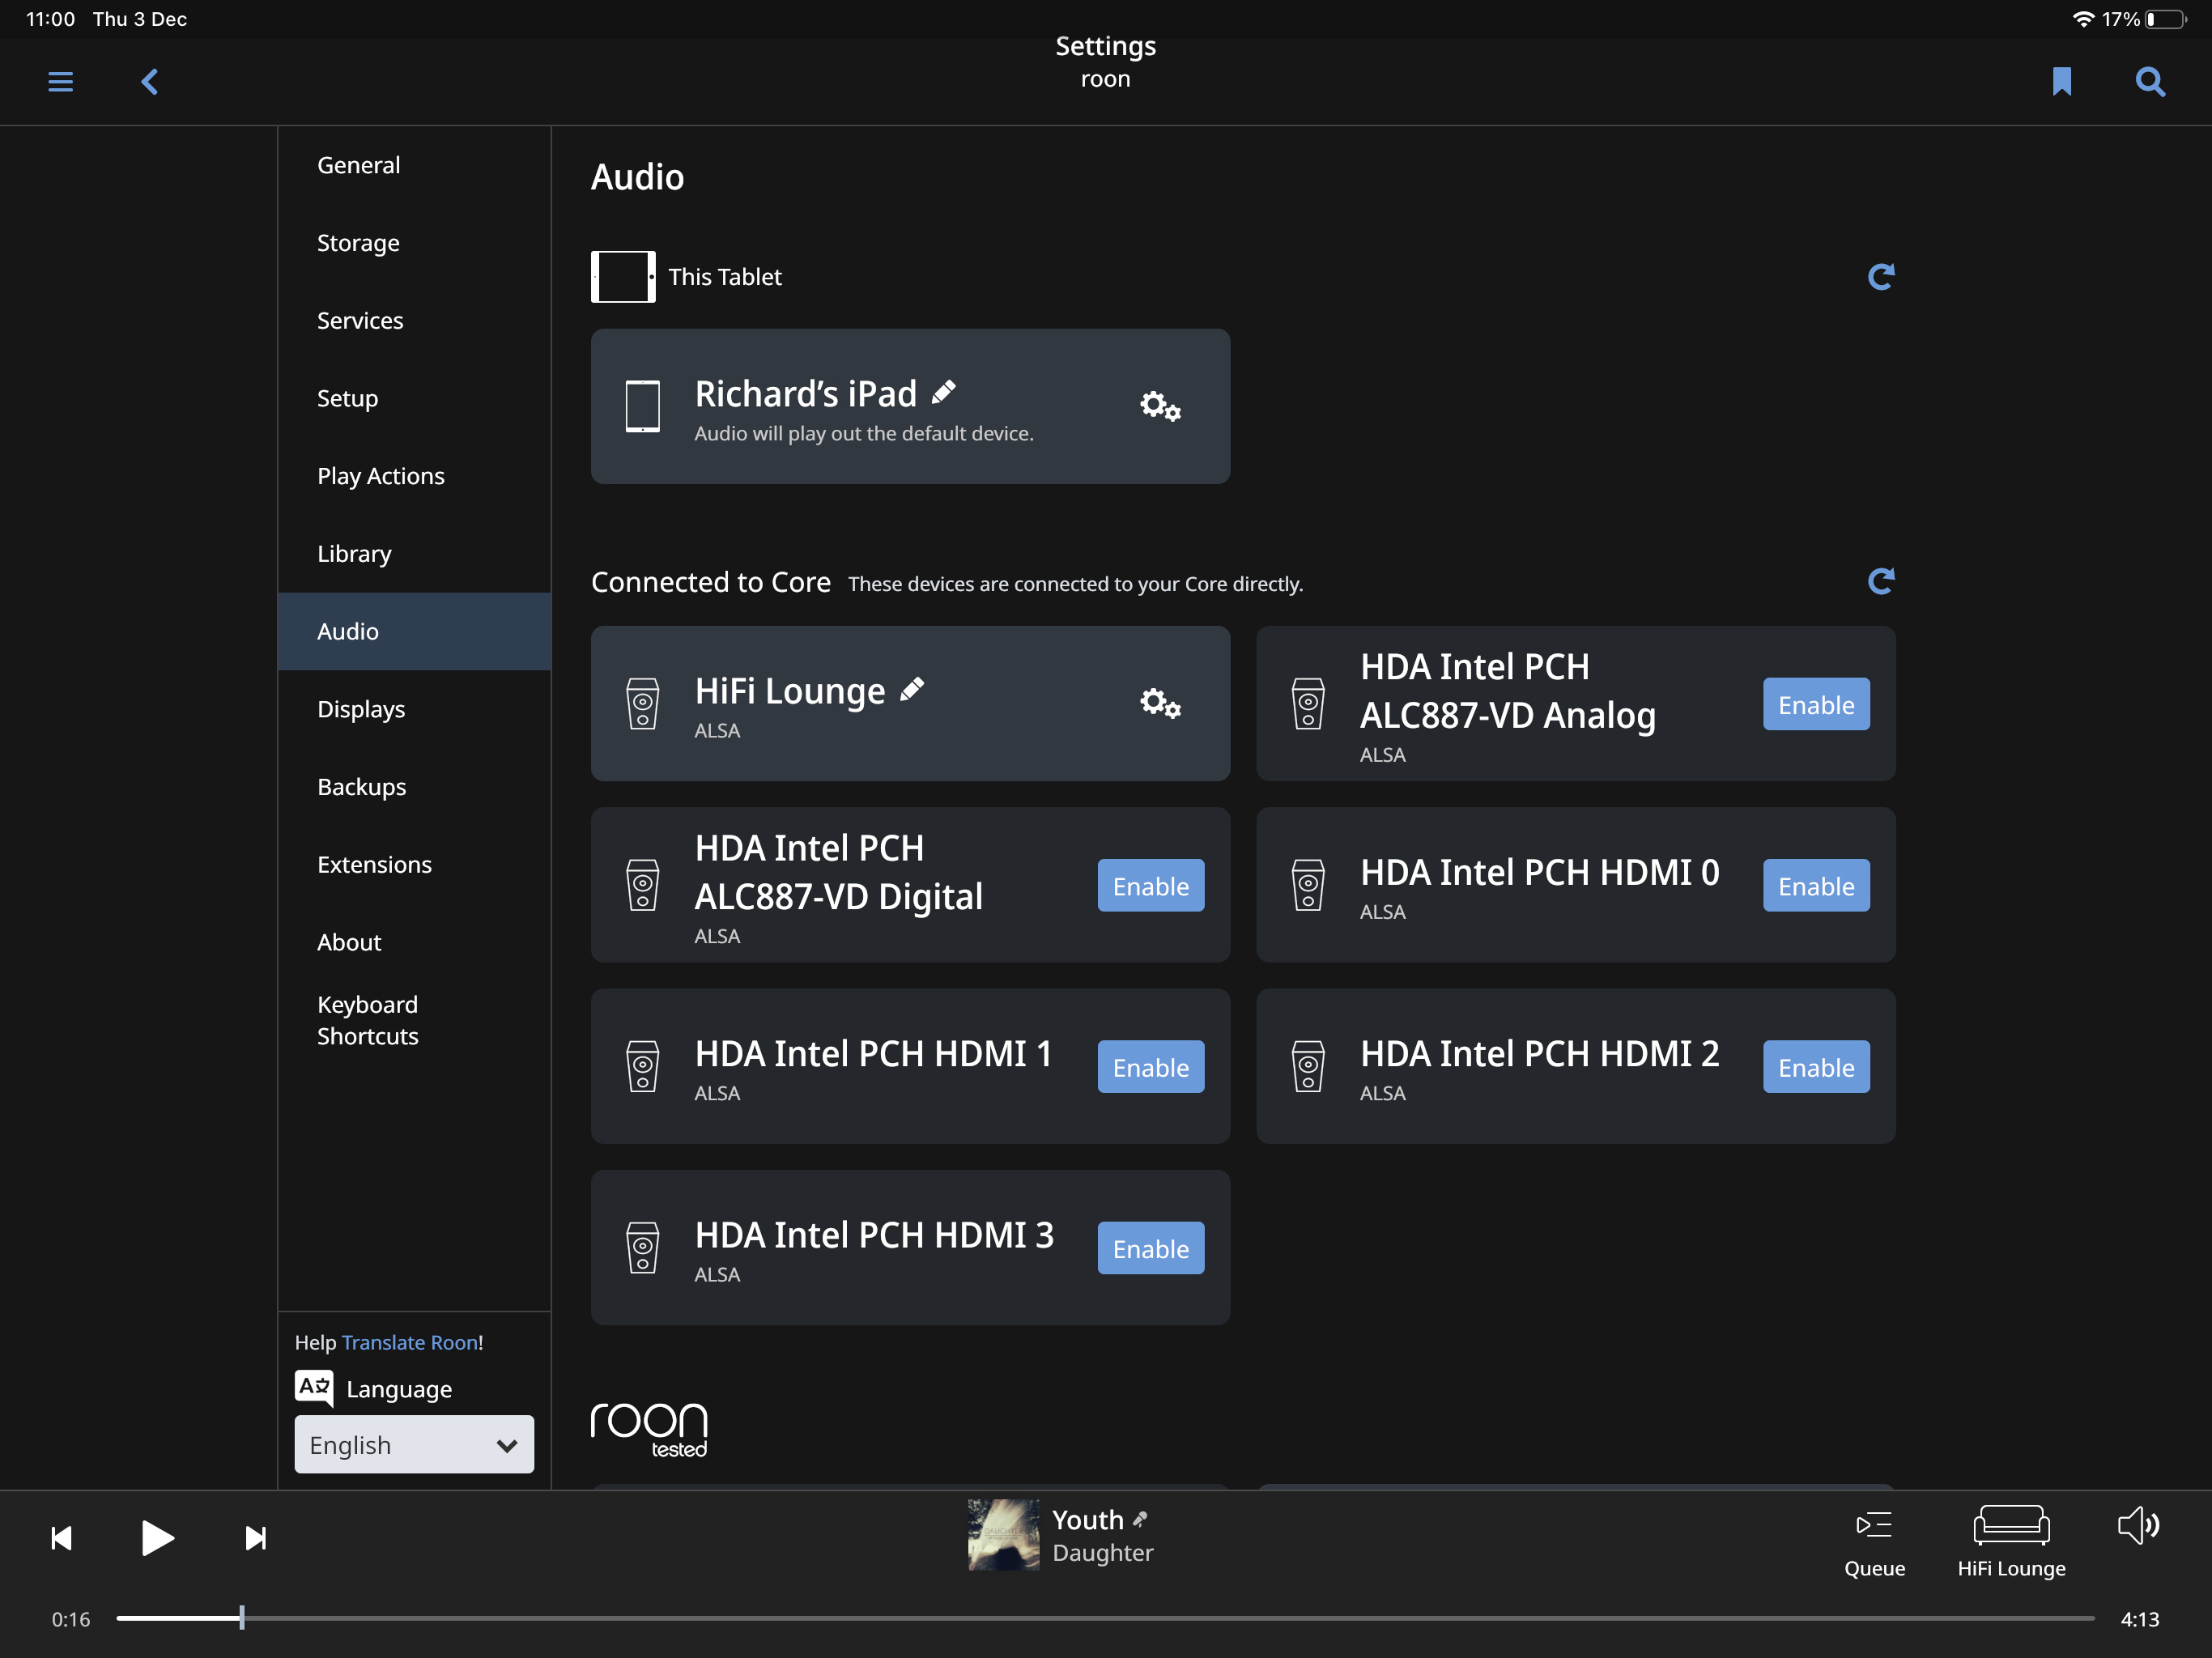
Task: Open the volume control speaker icon
Action: tap(2138, 1526)
